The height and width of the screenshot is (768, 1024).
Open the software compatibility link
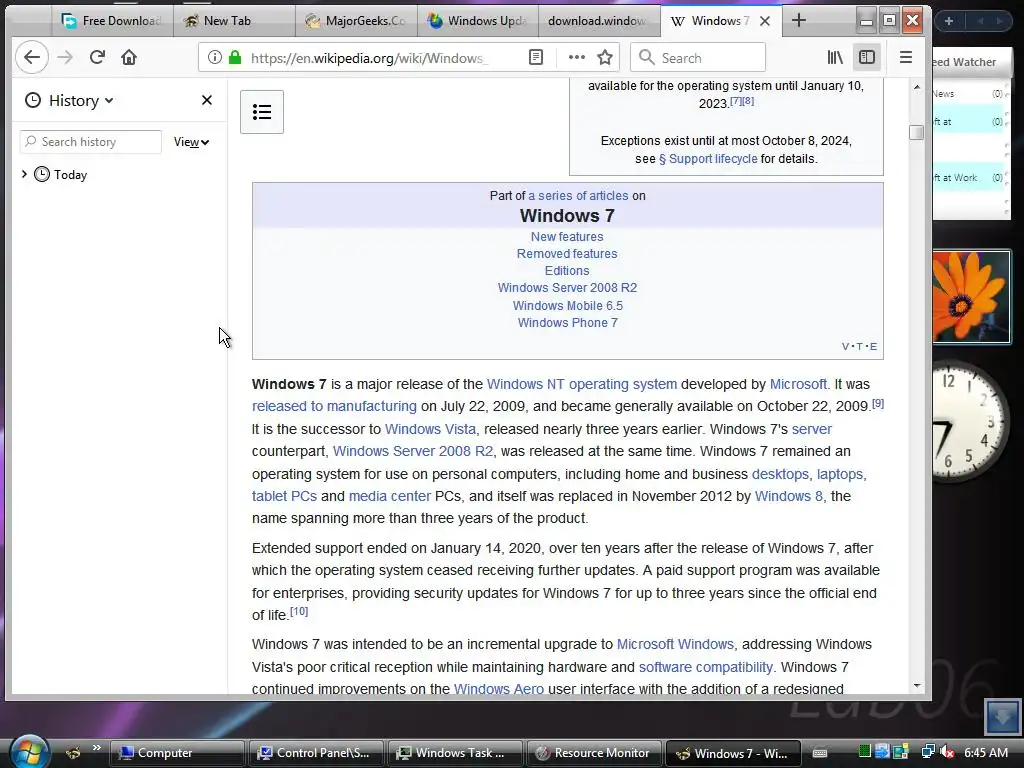point(705,667)
